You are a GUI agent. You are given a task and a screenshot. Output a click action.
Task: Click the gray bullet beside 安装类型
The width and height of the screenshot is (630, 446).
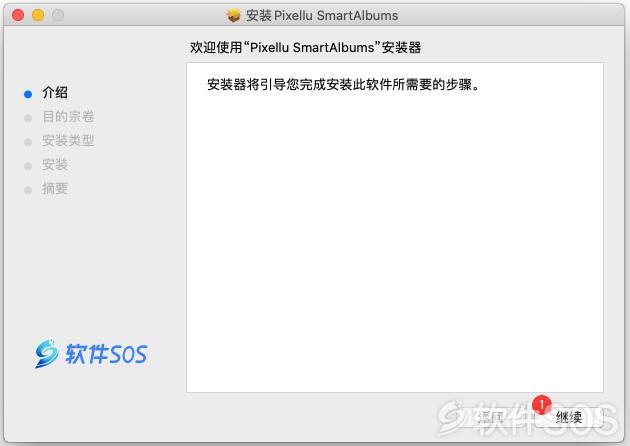(28, 142)
